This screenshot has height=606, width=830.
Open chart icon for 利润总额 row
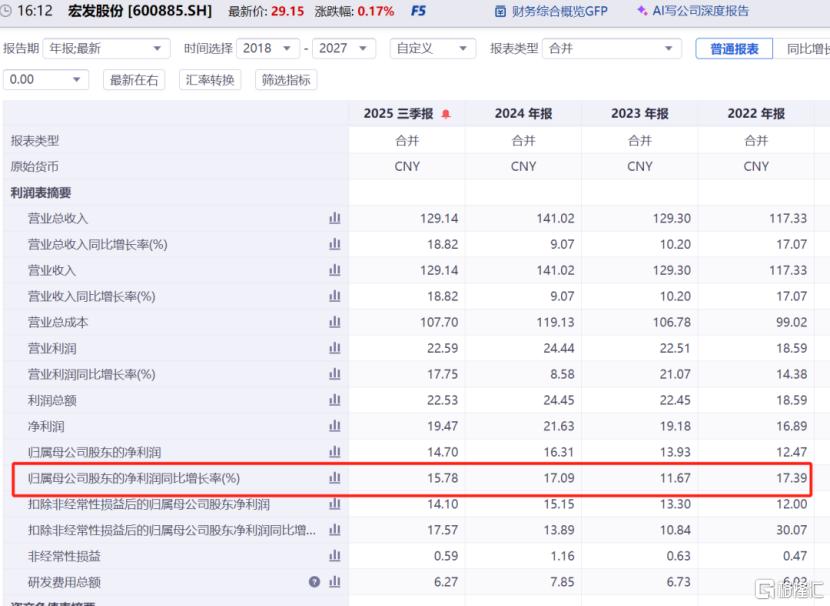[x=335, y=400]
